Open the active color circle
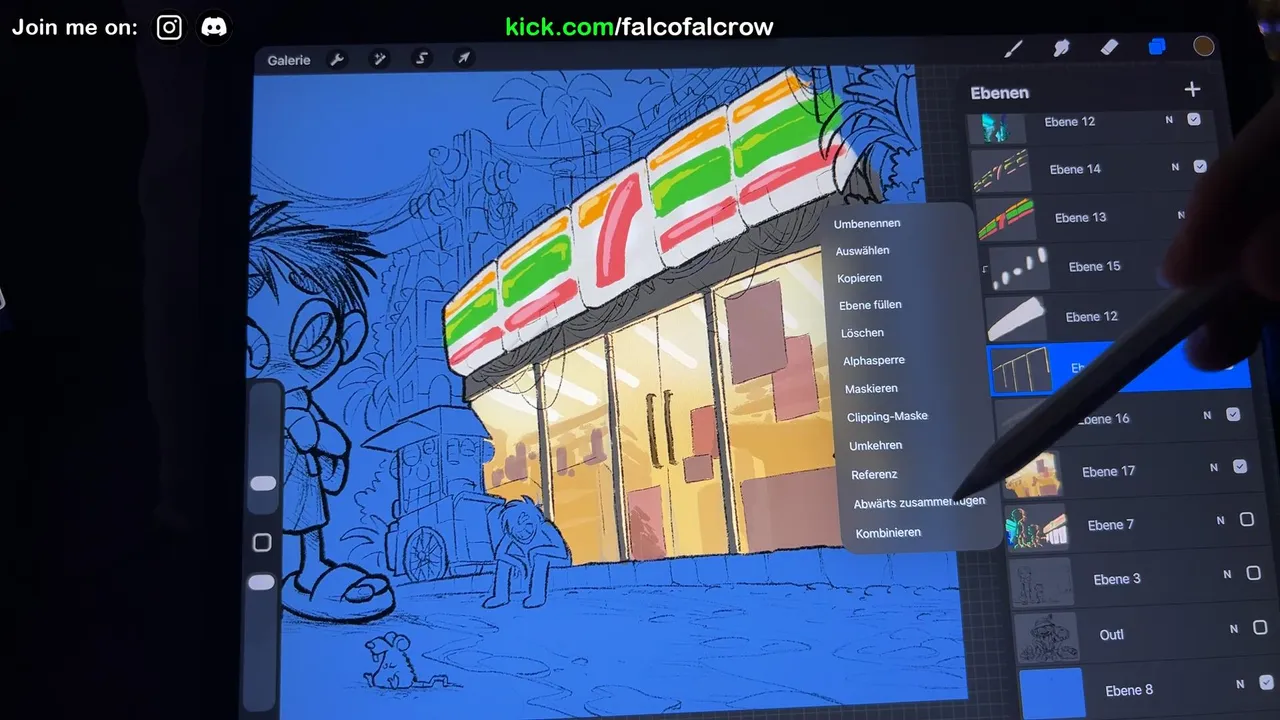Image resolution: width=1280 pixels, height=720 pixels. 1203,46
